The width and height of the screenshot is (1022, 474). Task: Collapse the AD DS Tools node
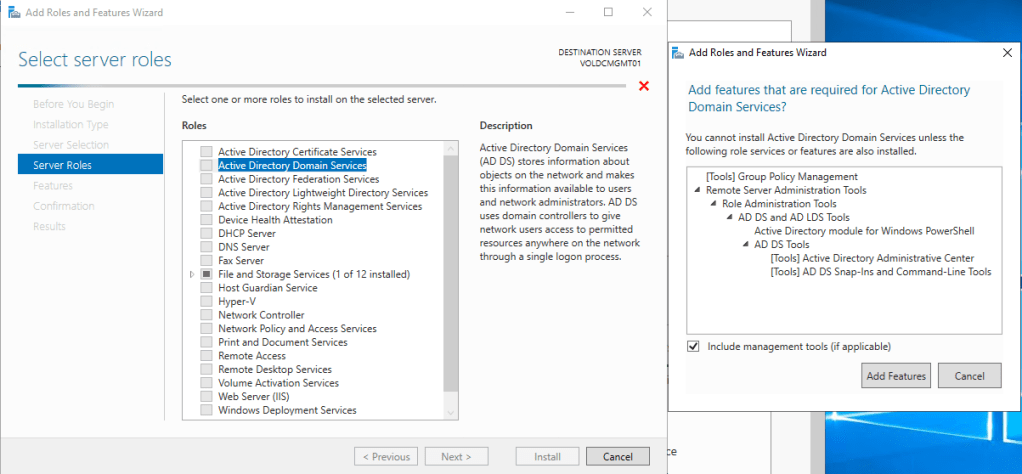745,245
